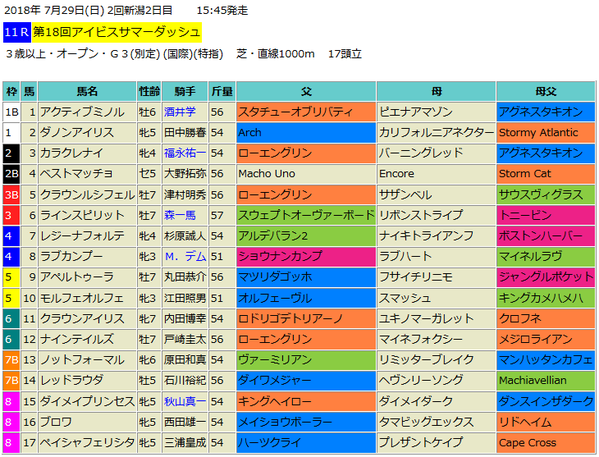Select horse name レッドラウダ

(72, 381)
